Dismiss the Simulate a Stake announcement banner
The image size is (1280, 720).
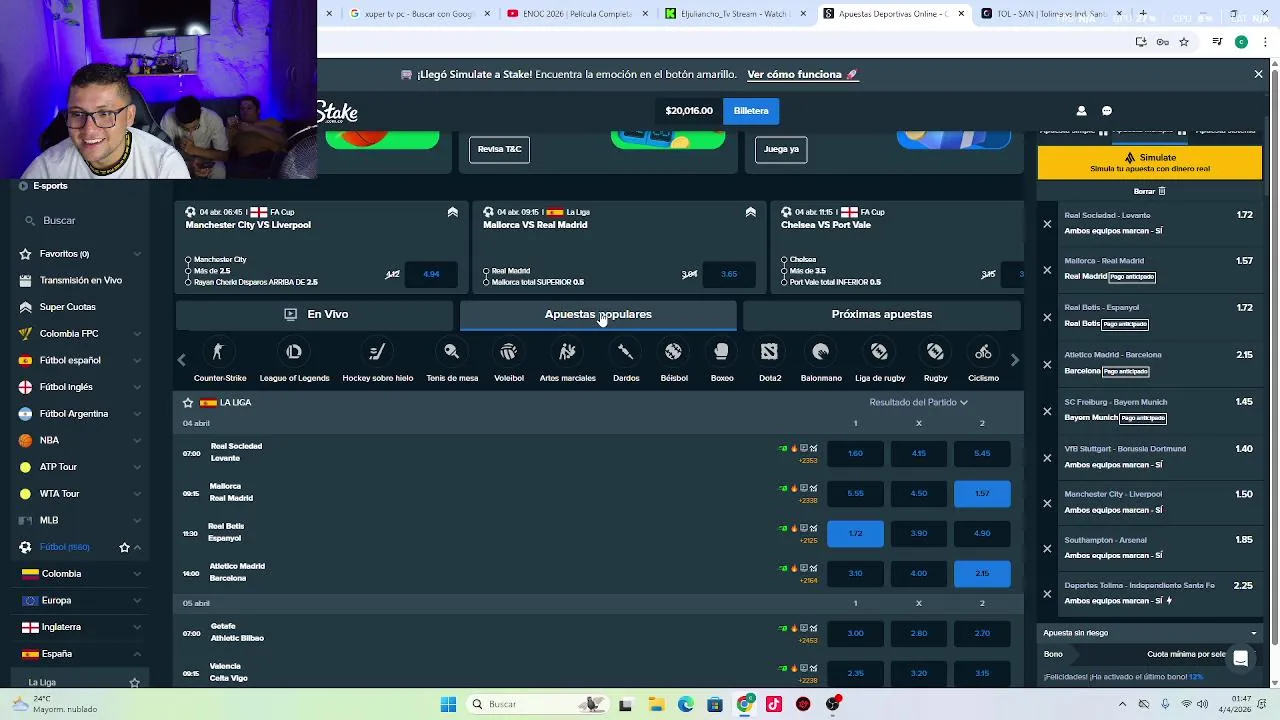pyautogui.click(x=1258, y=74)
